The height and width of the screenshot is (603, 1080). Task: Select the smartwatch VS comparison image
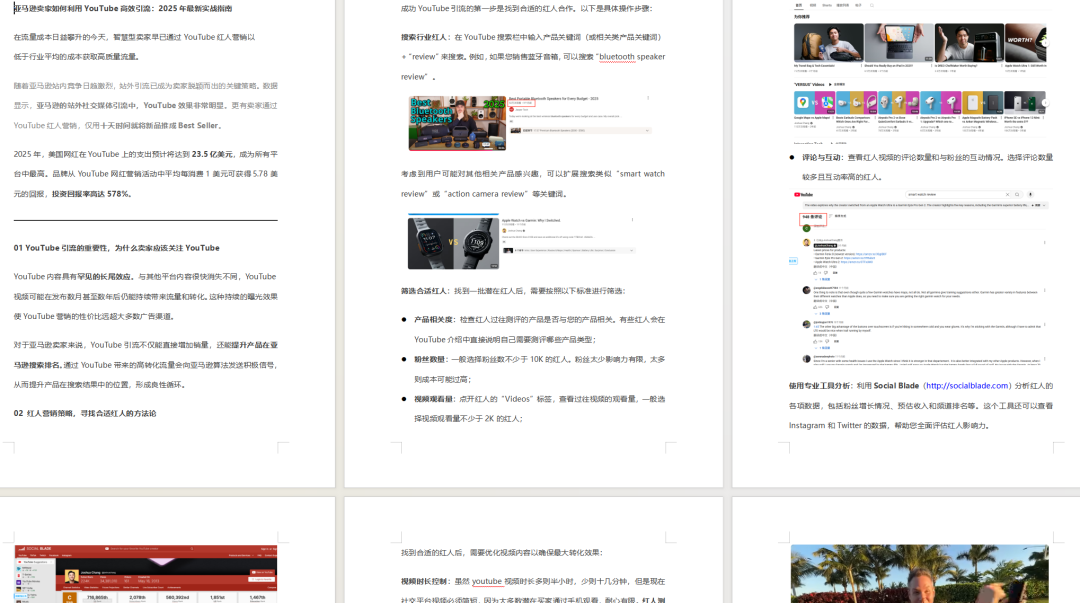(453, 243)
